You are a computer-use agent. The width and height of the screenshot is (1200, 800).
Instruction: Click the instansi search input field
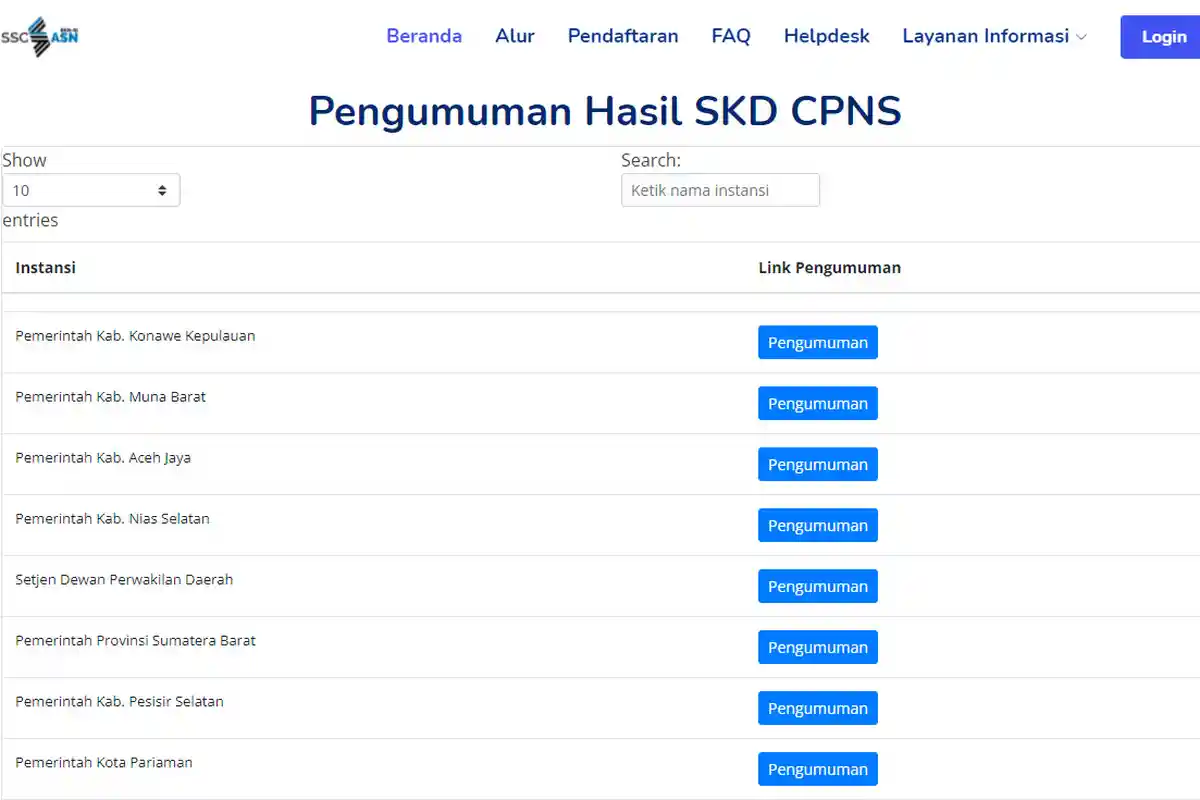coord(720,190)
